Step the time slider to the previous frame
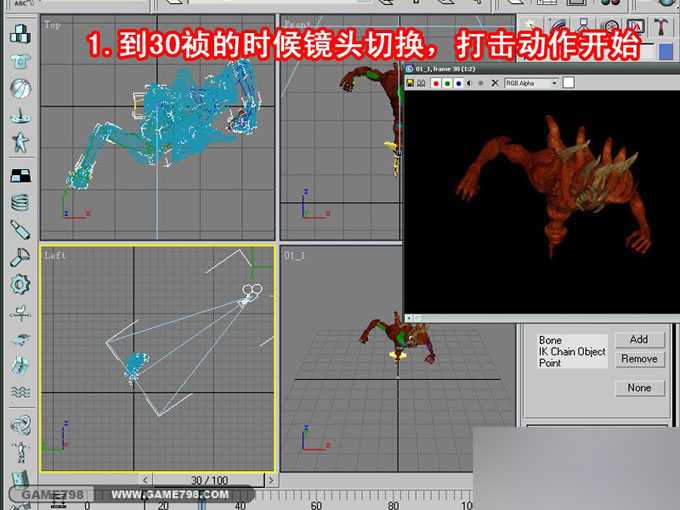The image size is (680, 510). pyautogui.click(x=146, y=480)
